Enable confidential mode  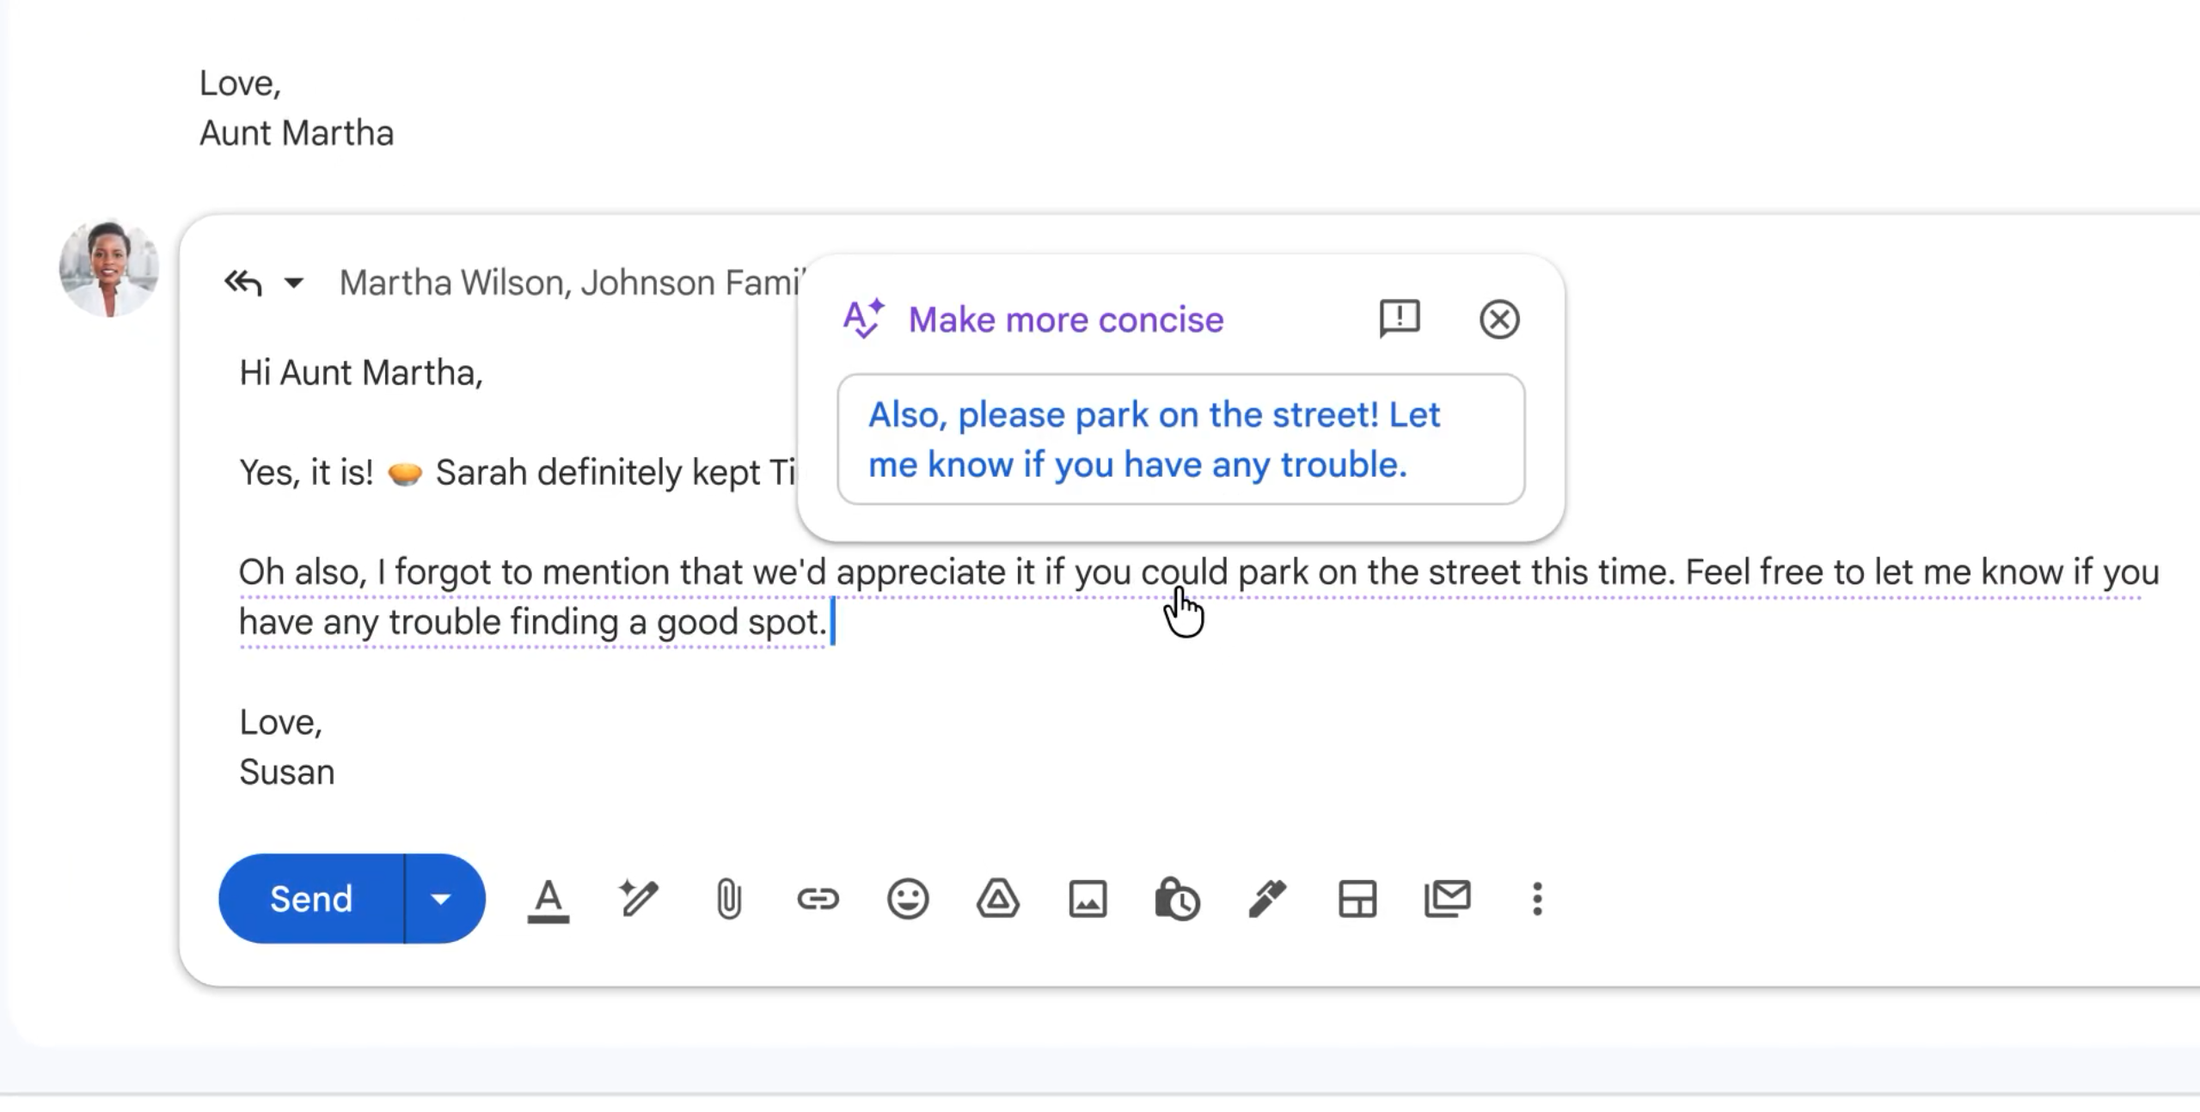click(x=1177, y=898)
